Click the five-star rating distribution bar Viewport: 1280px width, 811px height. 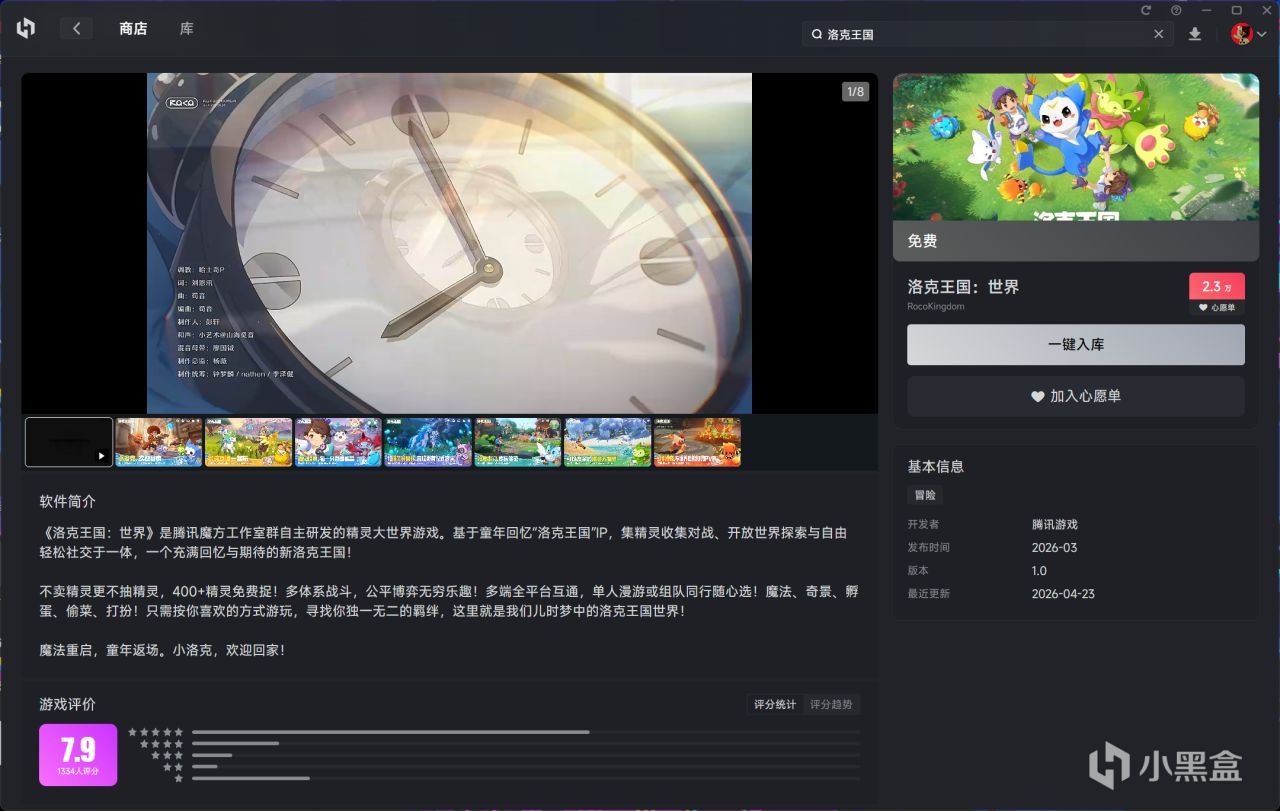click(526, 732)
